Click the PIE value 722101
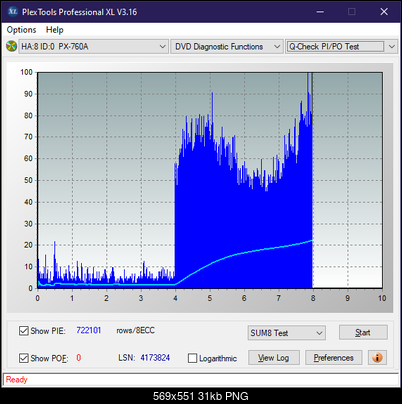 click(89, 330)
